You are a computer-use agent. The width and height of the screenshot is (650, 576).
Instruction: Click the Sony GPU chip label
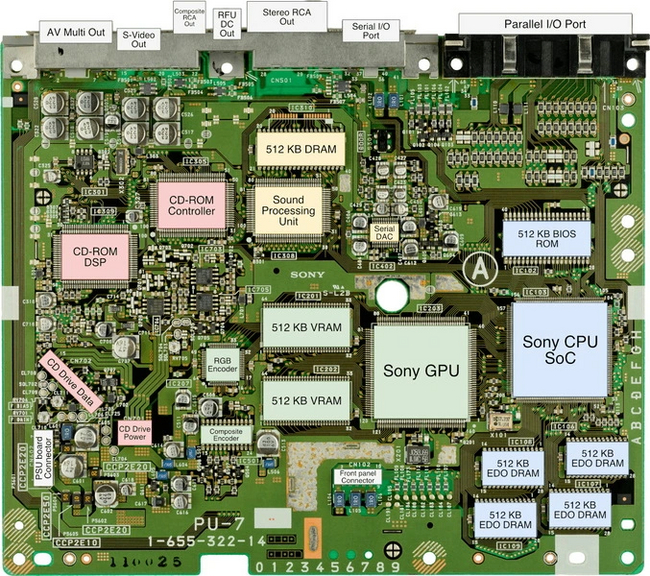click(x=421, y=370)
